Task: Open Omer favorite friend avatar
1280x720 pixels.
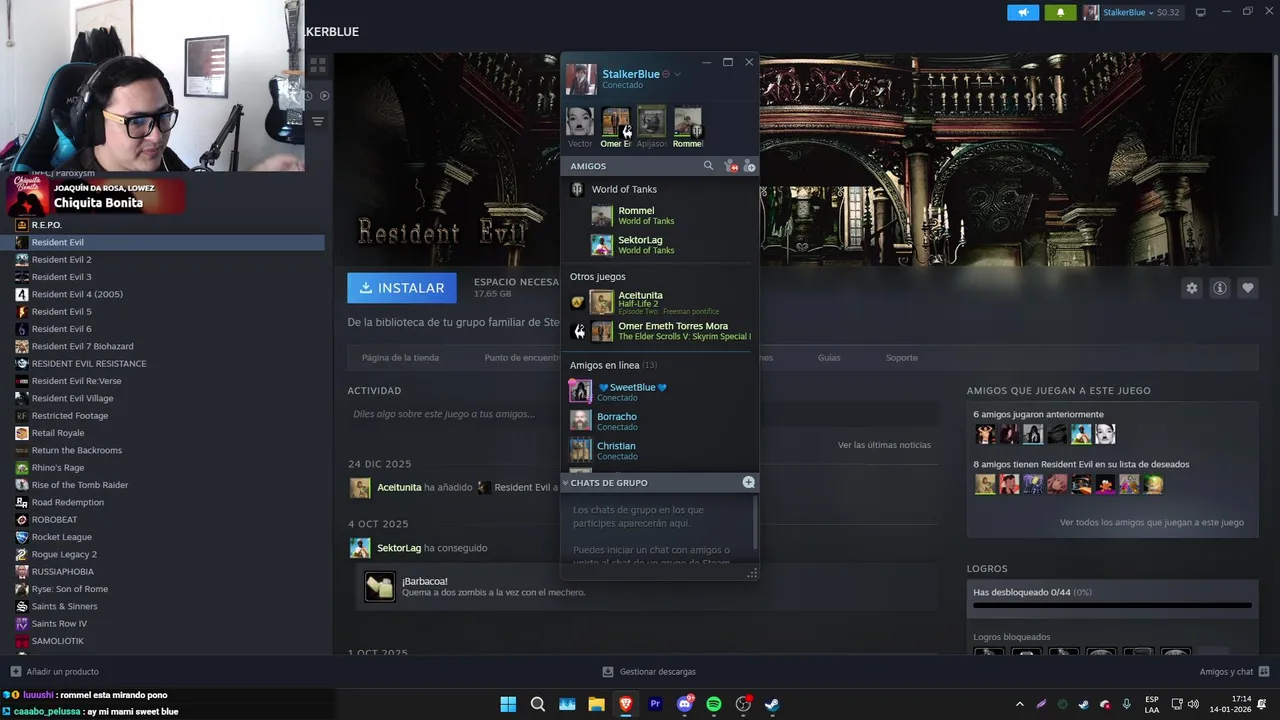Action: coord(616,122)
